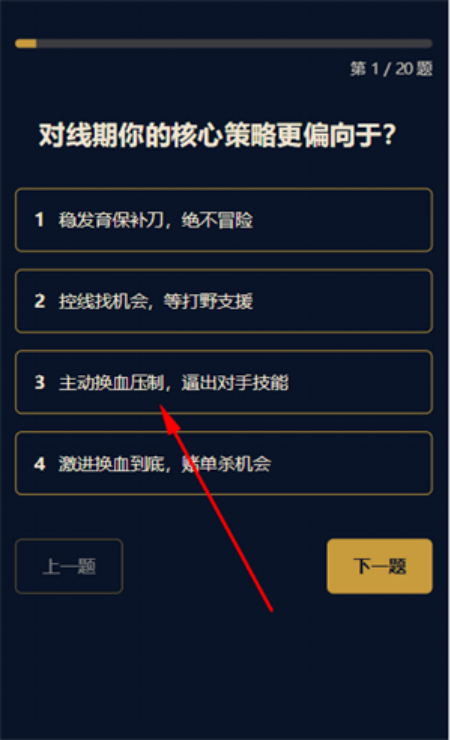Click the 上一题 previous question button
Image resolution: width=450 pixels, height=740 pixels.
[x=69, y=566]
